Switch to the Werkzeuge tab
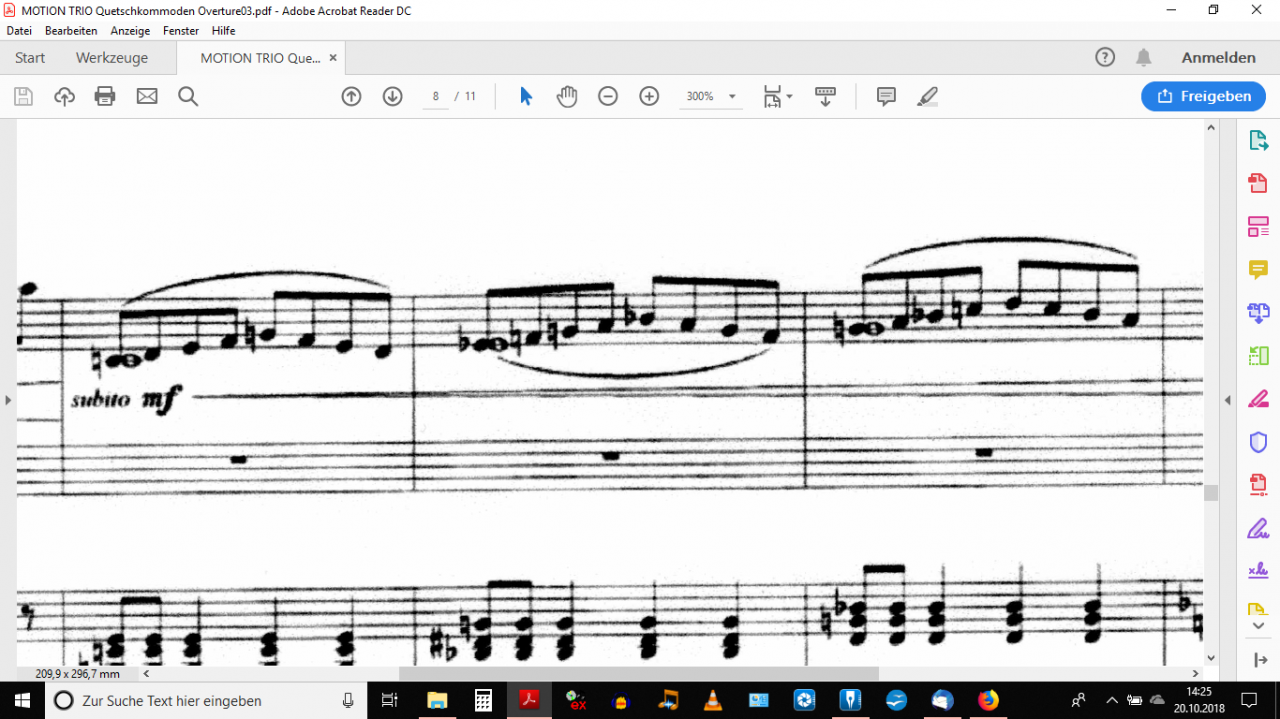The width and height of the screenshot is (1280, 719). pyautogui.click(x=112, y=58)
